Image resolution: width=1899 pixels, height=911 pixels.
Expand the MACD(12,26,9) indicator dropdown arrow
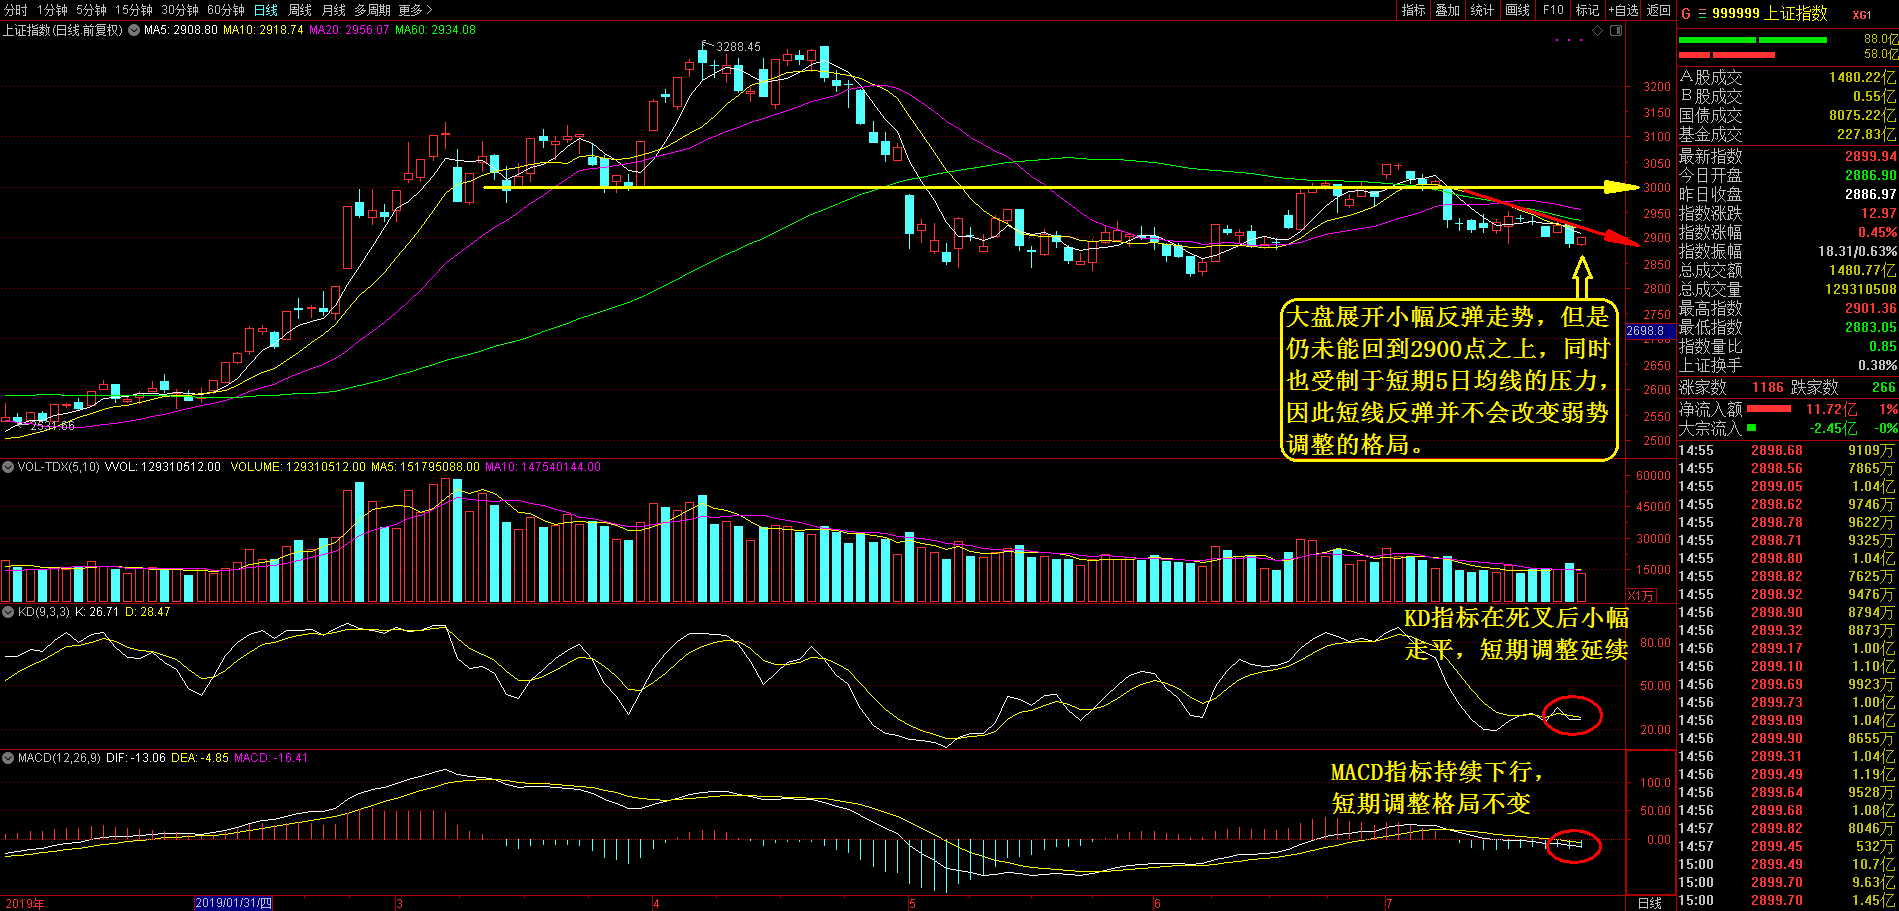tap(8, 758)
